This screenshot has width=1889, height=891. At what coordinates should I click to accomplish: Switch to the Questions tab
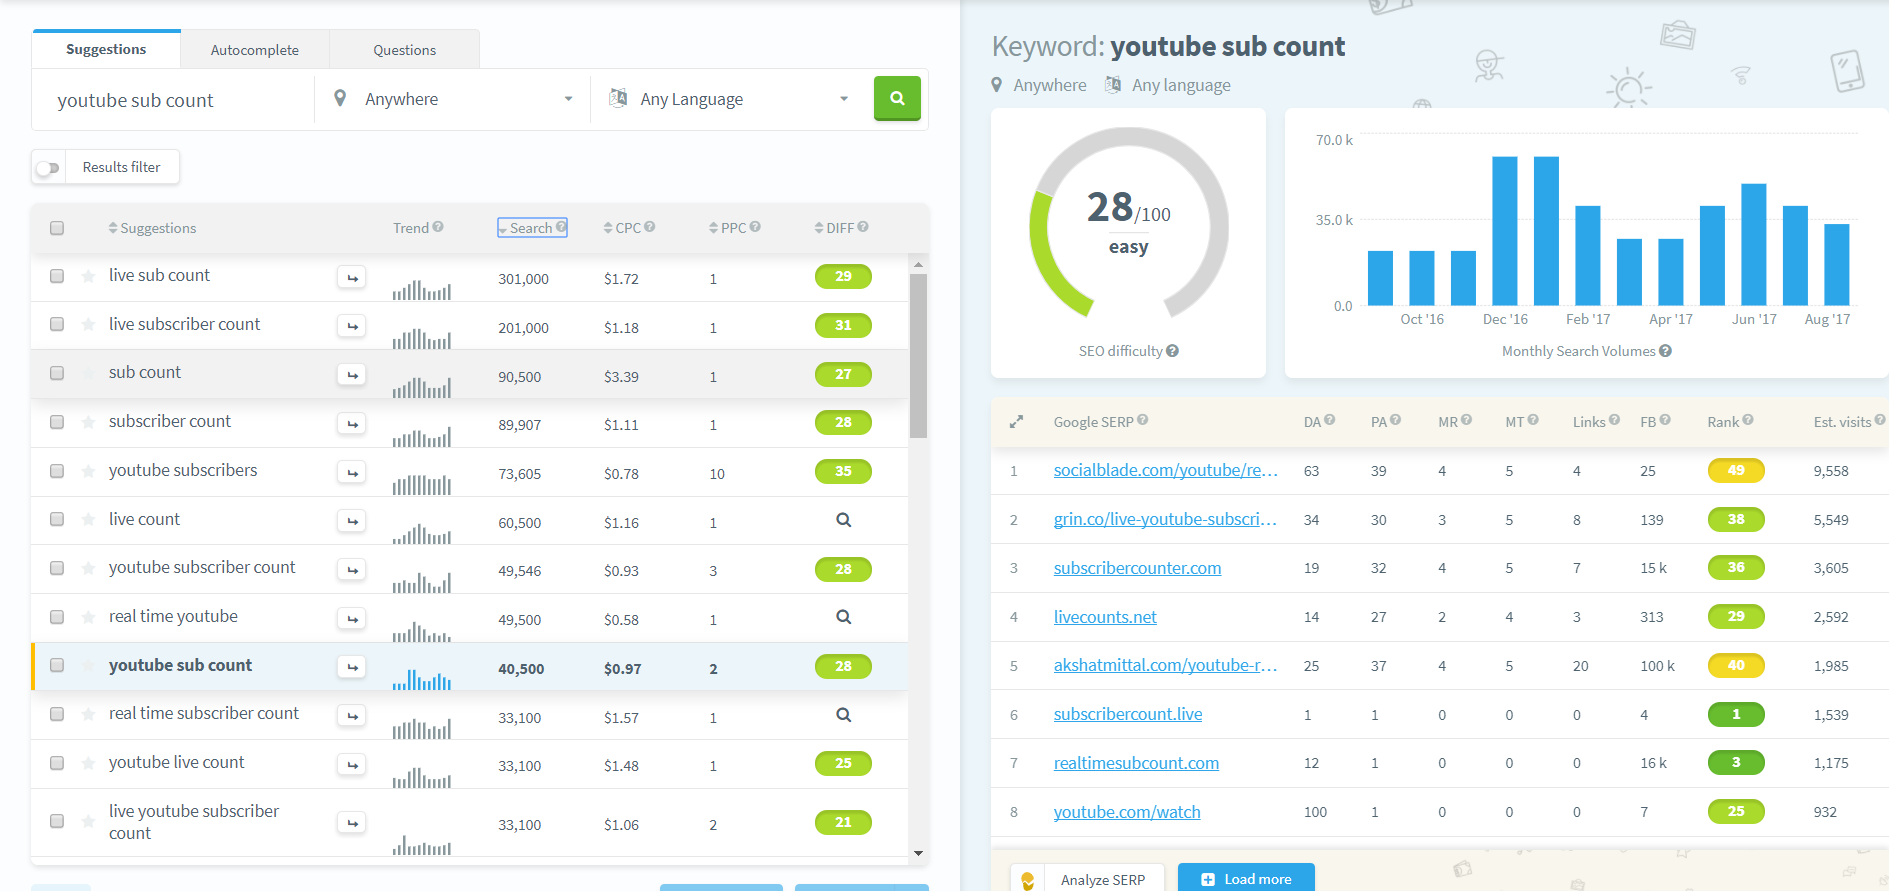click(x=404, y=50)
